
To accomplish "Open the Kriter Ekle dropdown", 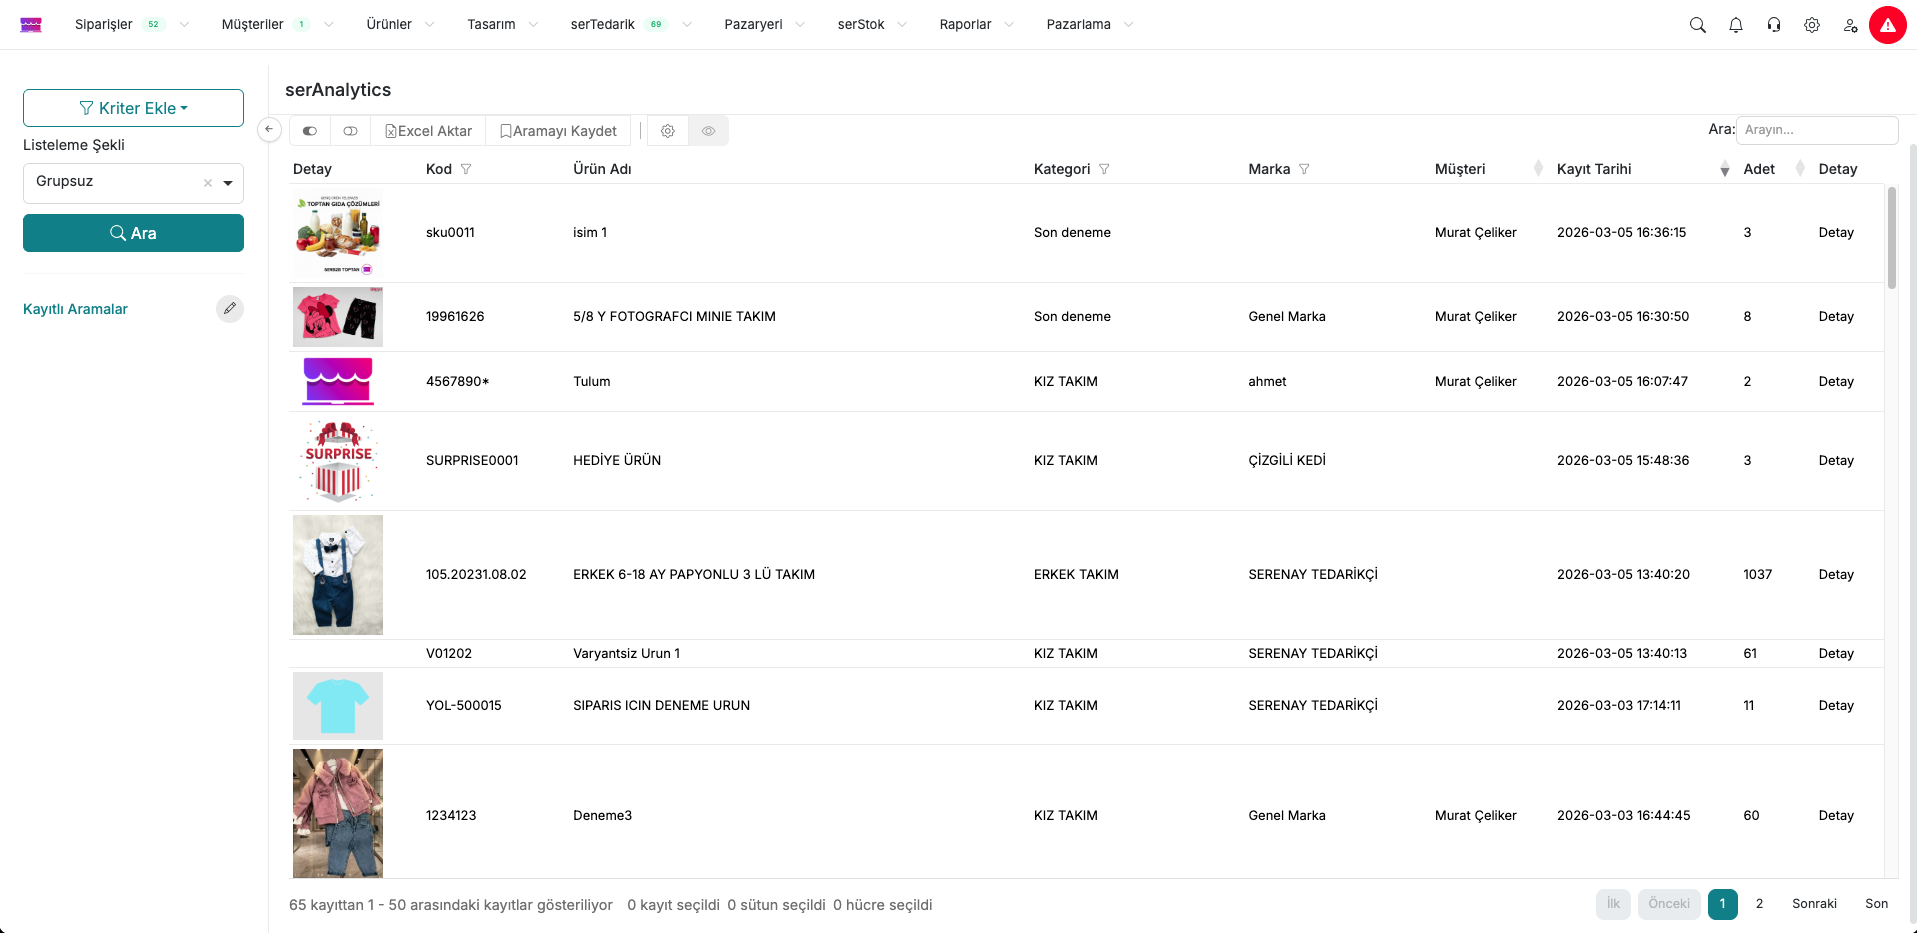I will click(133, 108).
